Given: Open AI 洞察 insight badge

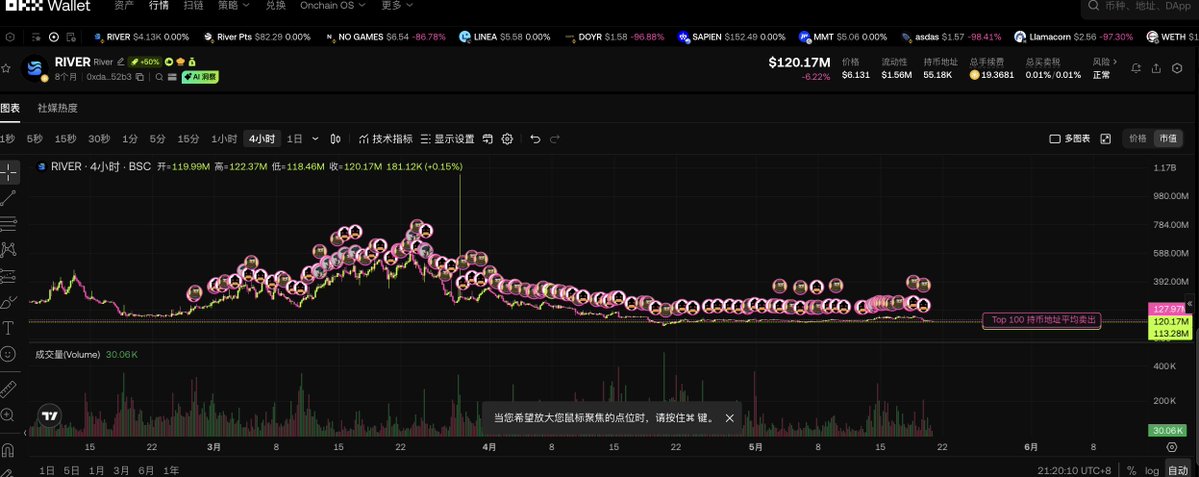Looking at the screenshot, I should click(200, 77).
